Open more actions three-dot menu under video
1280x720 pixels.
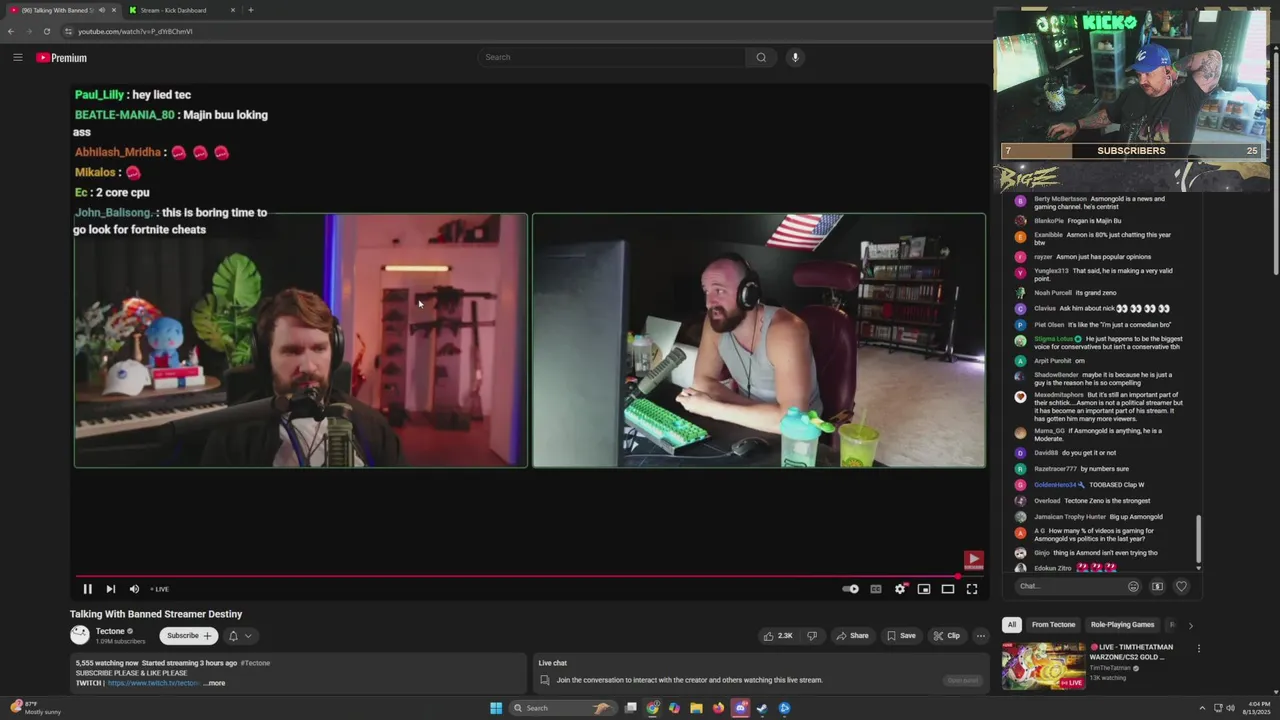click(981, 635)
